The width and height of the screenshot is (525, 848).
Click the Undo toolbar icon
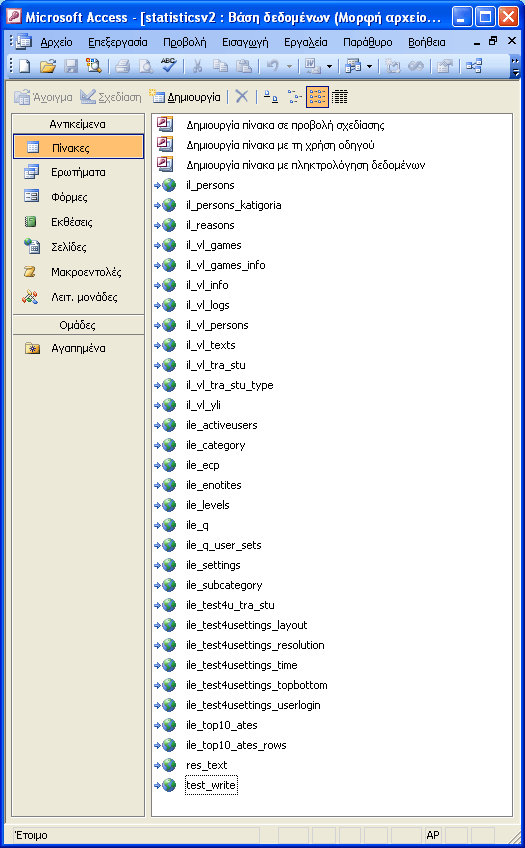273,66
